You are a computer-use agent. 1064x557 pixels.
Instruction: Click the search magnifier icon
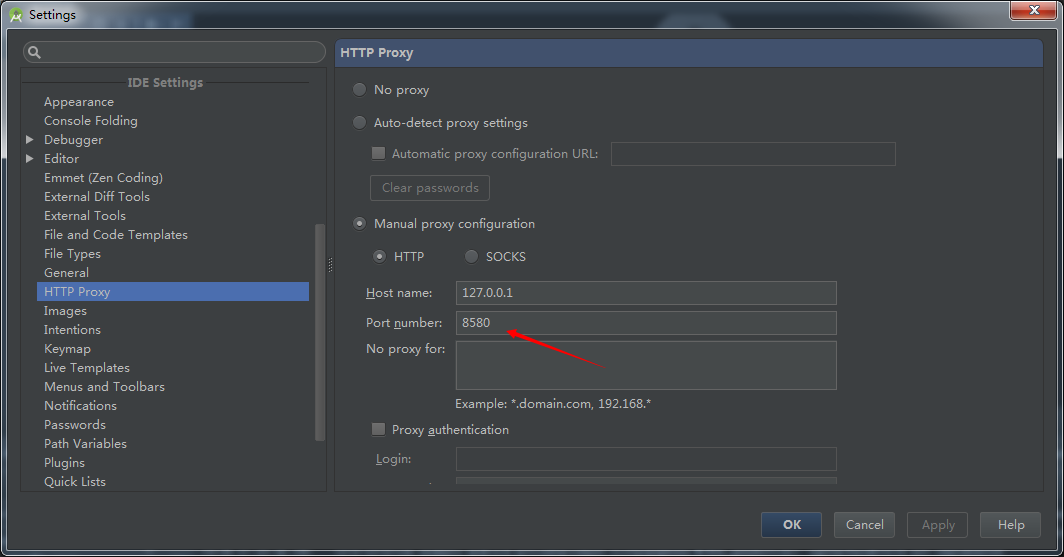click(x=35, y=52)
